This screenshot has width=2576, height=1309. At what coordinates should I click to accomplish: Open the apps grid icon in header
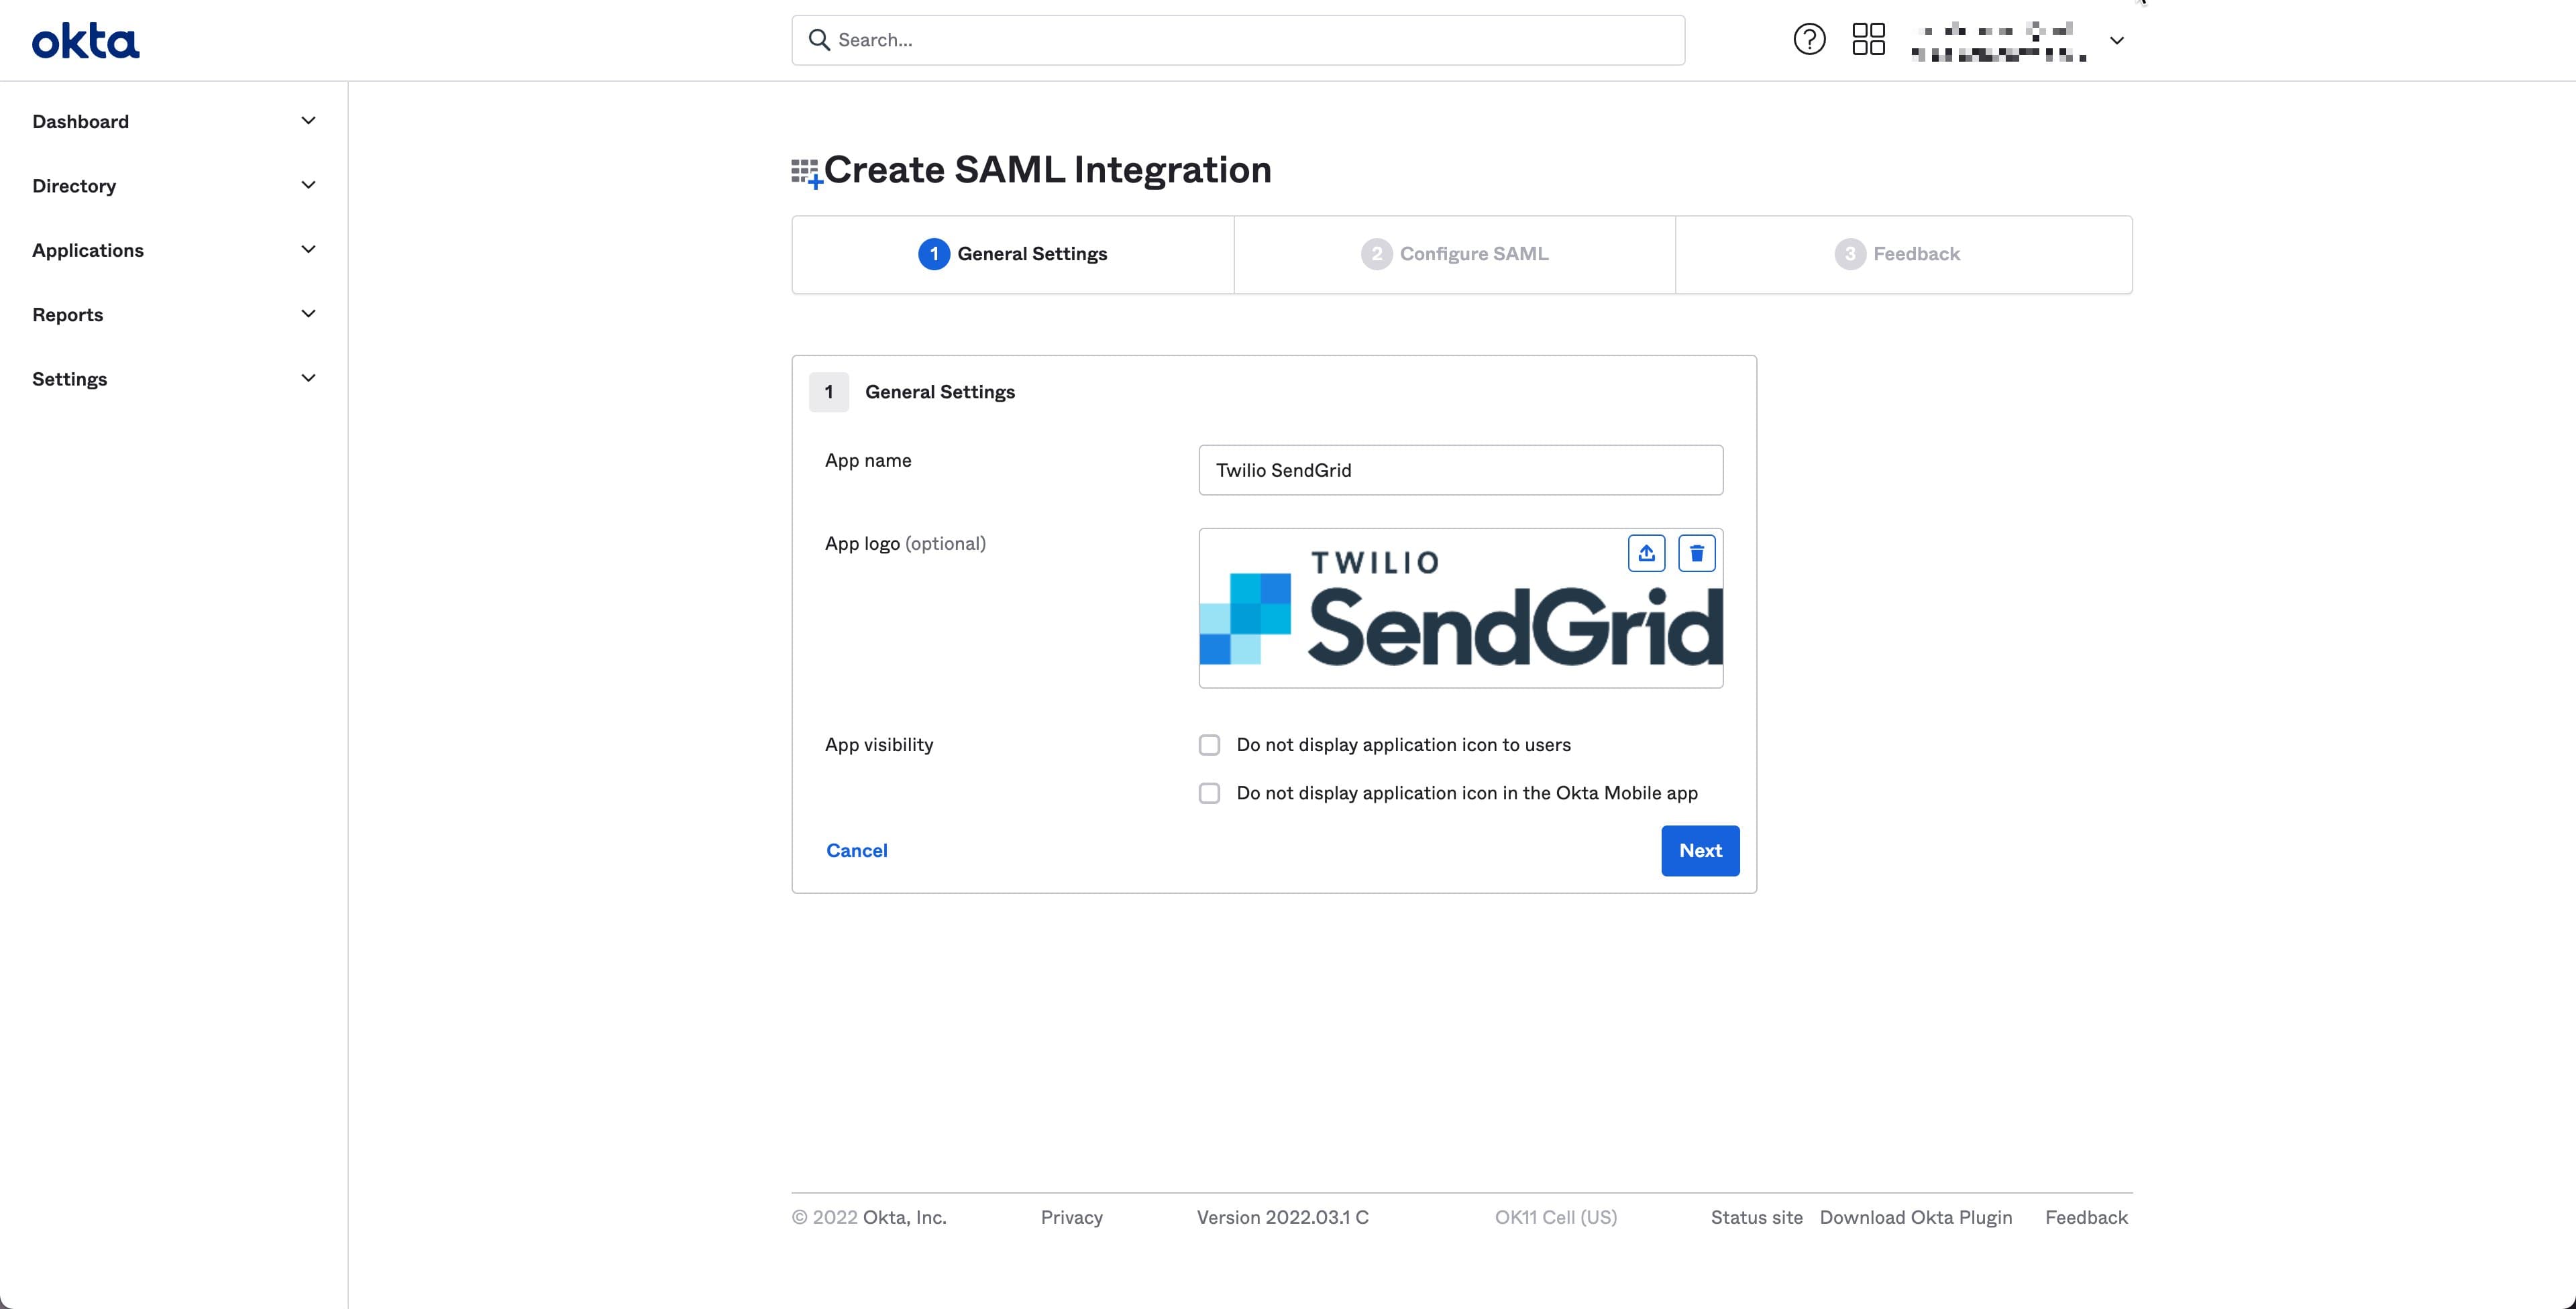[x=1868, y=39]
